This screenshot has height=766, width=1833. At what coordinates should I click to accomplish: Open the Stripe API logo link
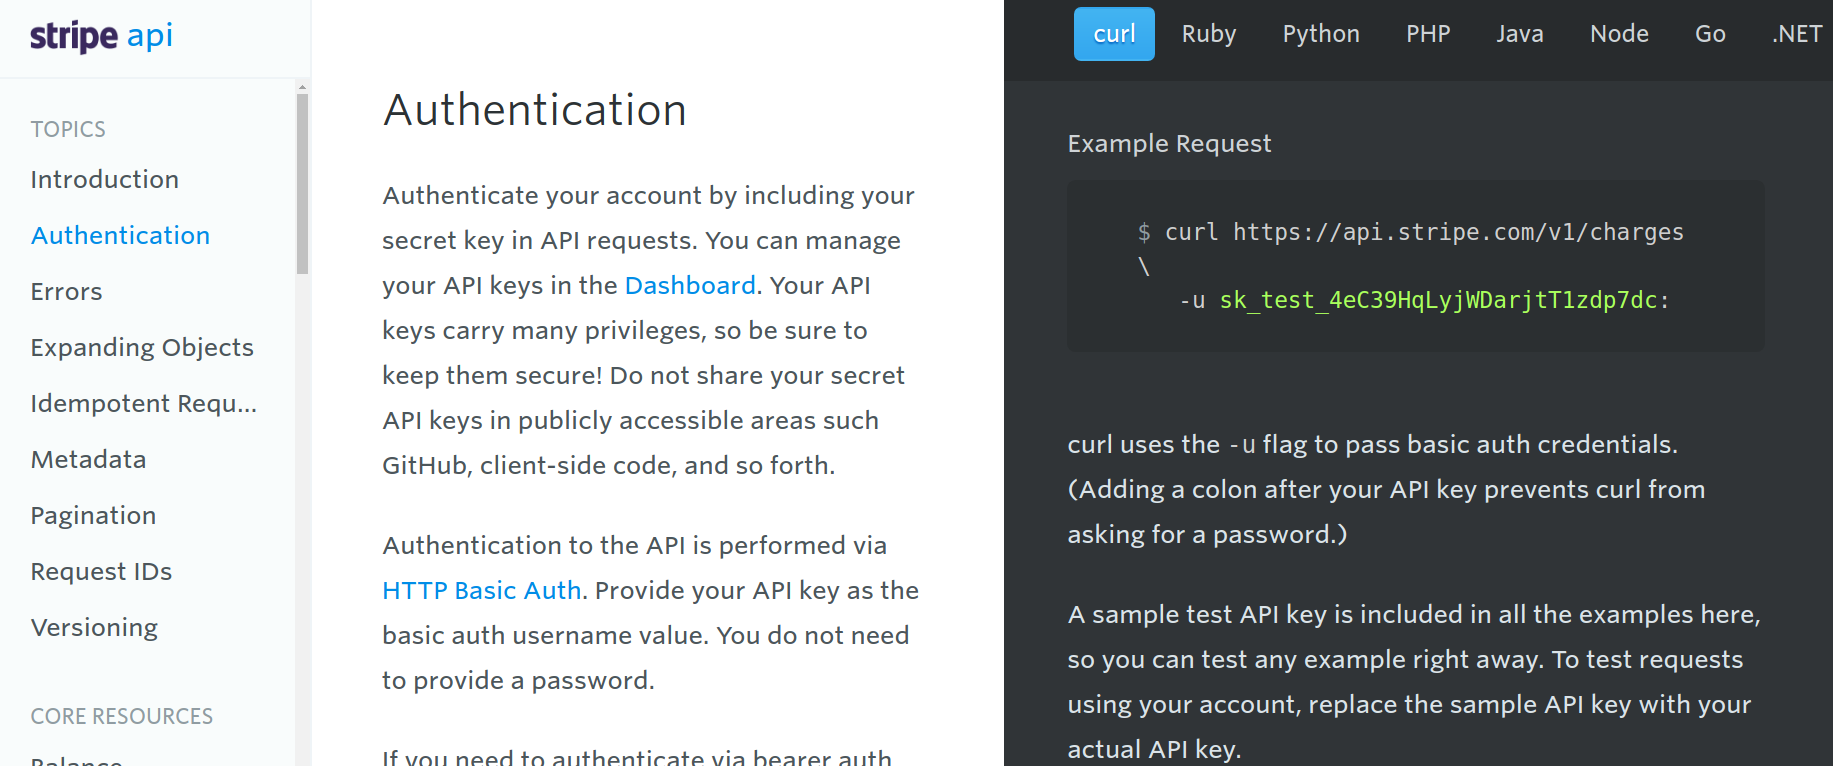tap(101, 36)
